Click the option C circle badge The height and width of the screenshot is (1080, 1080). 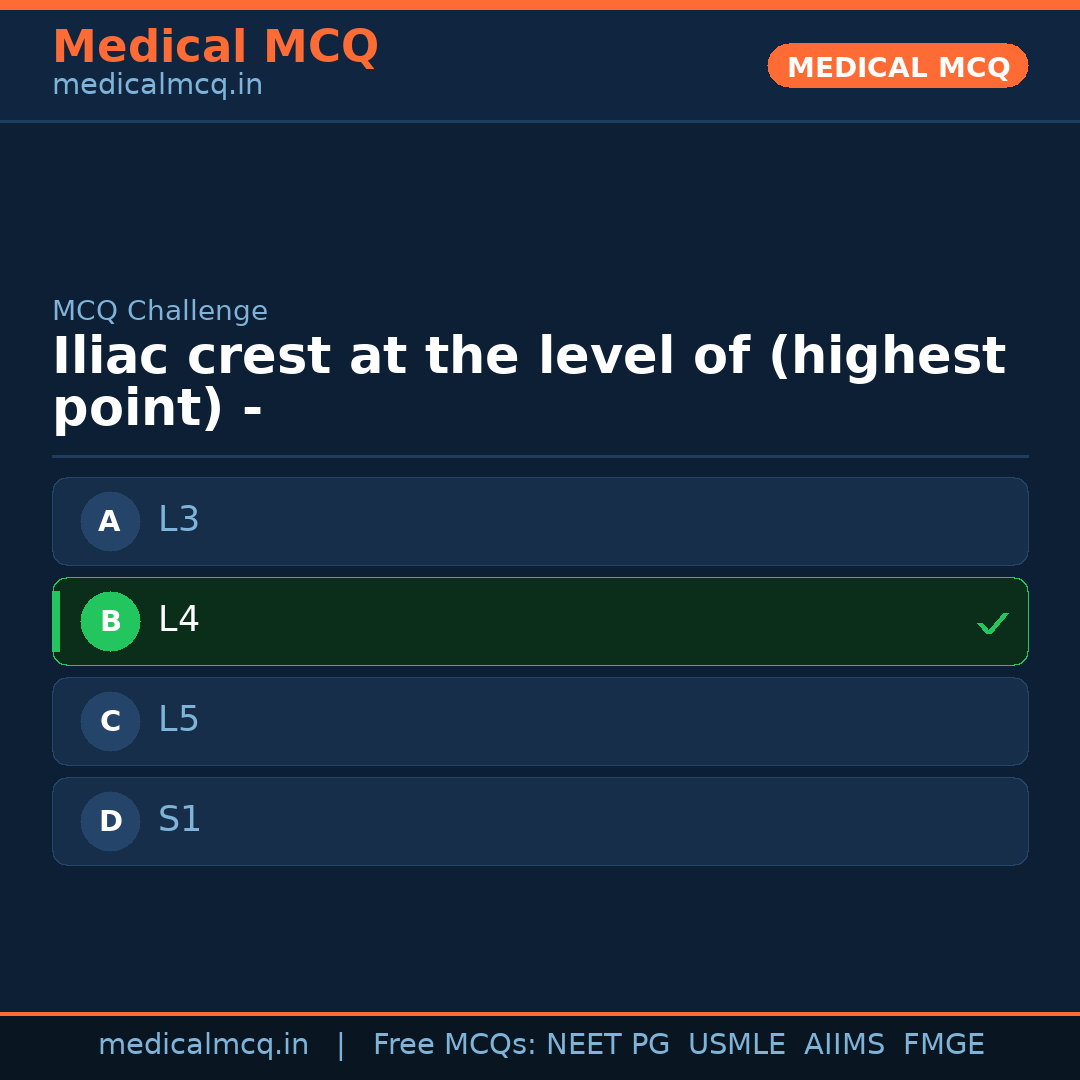click(x=110, y=721)
